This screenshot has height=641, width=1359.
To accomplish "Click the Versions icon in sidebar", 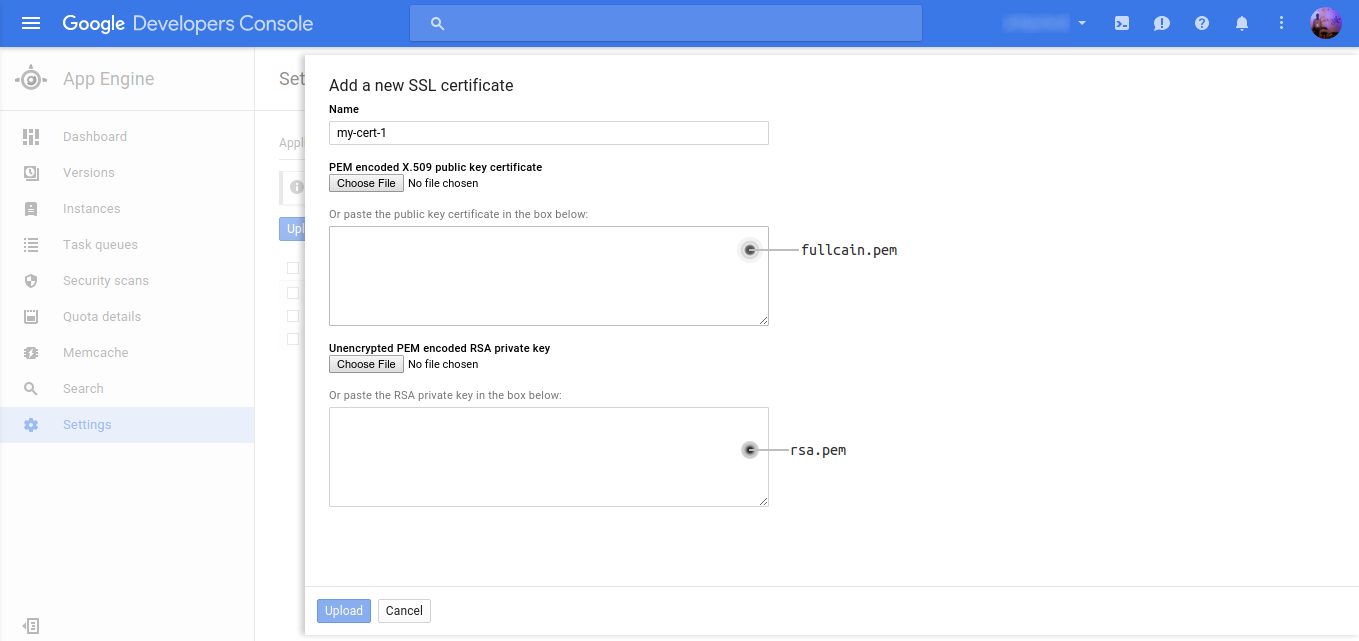I will (x=31, y=173).
